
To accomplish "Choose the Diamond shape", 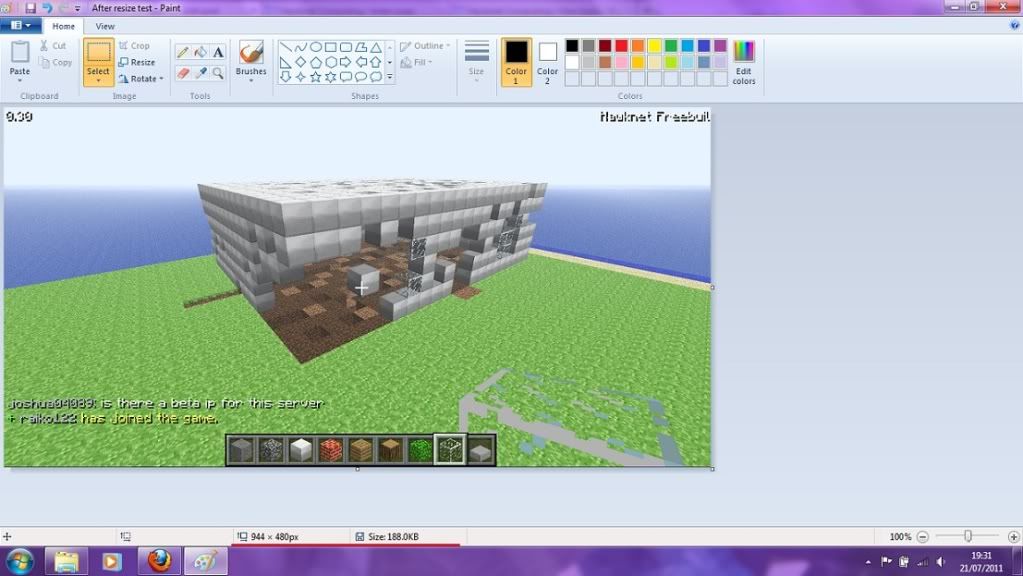I will 300,62.
